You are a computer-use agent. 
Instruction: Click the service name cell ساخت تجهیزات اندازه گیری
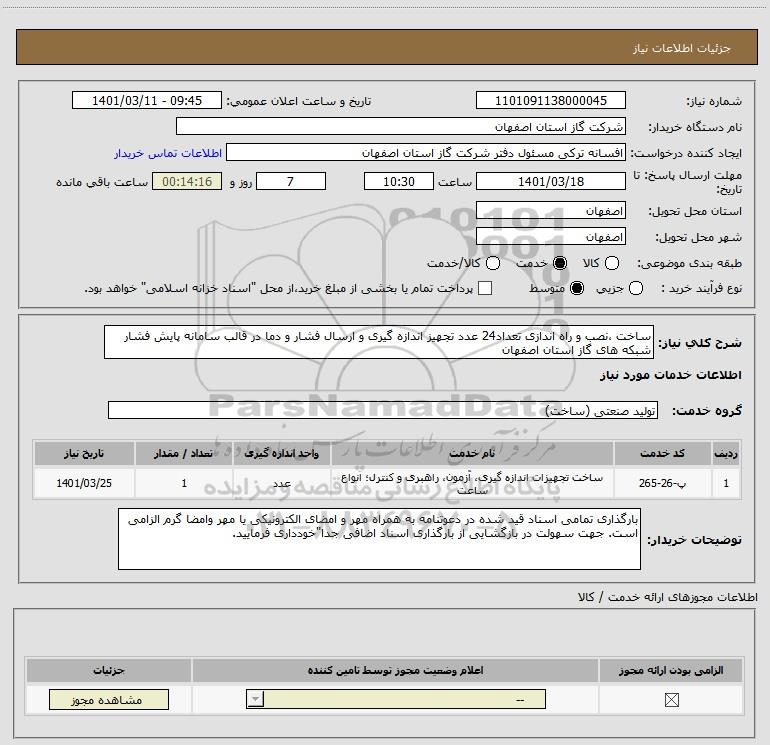(x=472, y=483)
